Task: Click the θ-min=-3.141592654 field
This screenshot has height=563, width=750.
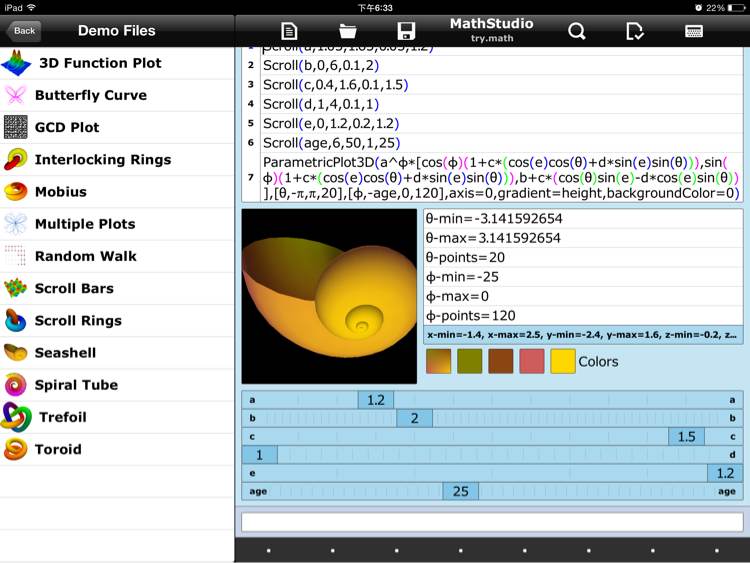Action: (583, 219)
